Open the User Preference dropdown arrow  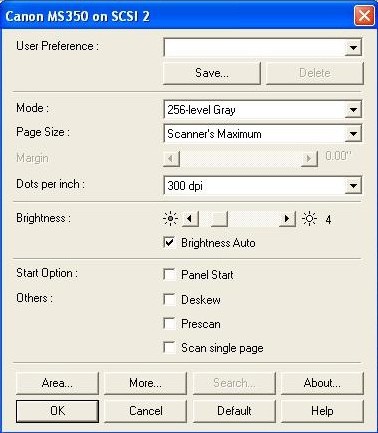pos(353,48)
